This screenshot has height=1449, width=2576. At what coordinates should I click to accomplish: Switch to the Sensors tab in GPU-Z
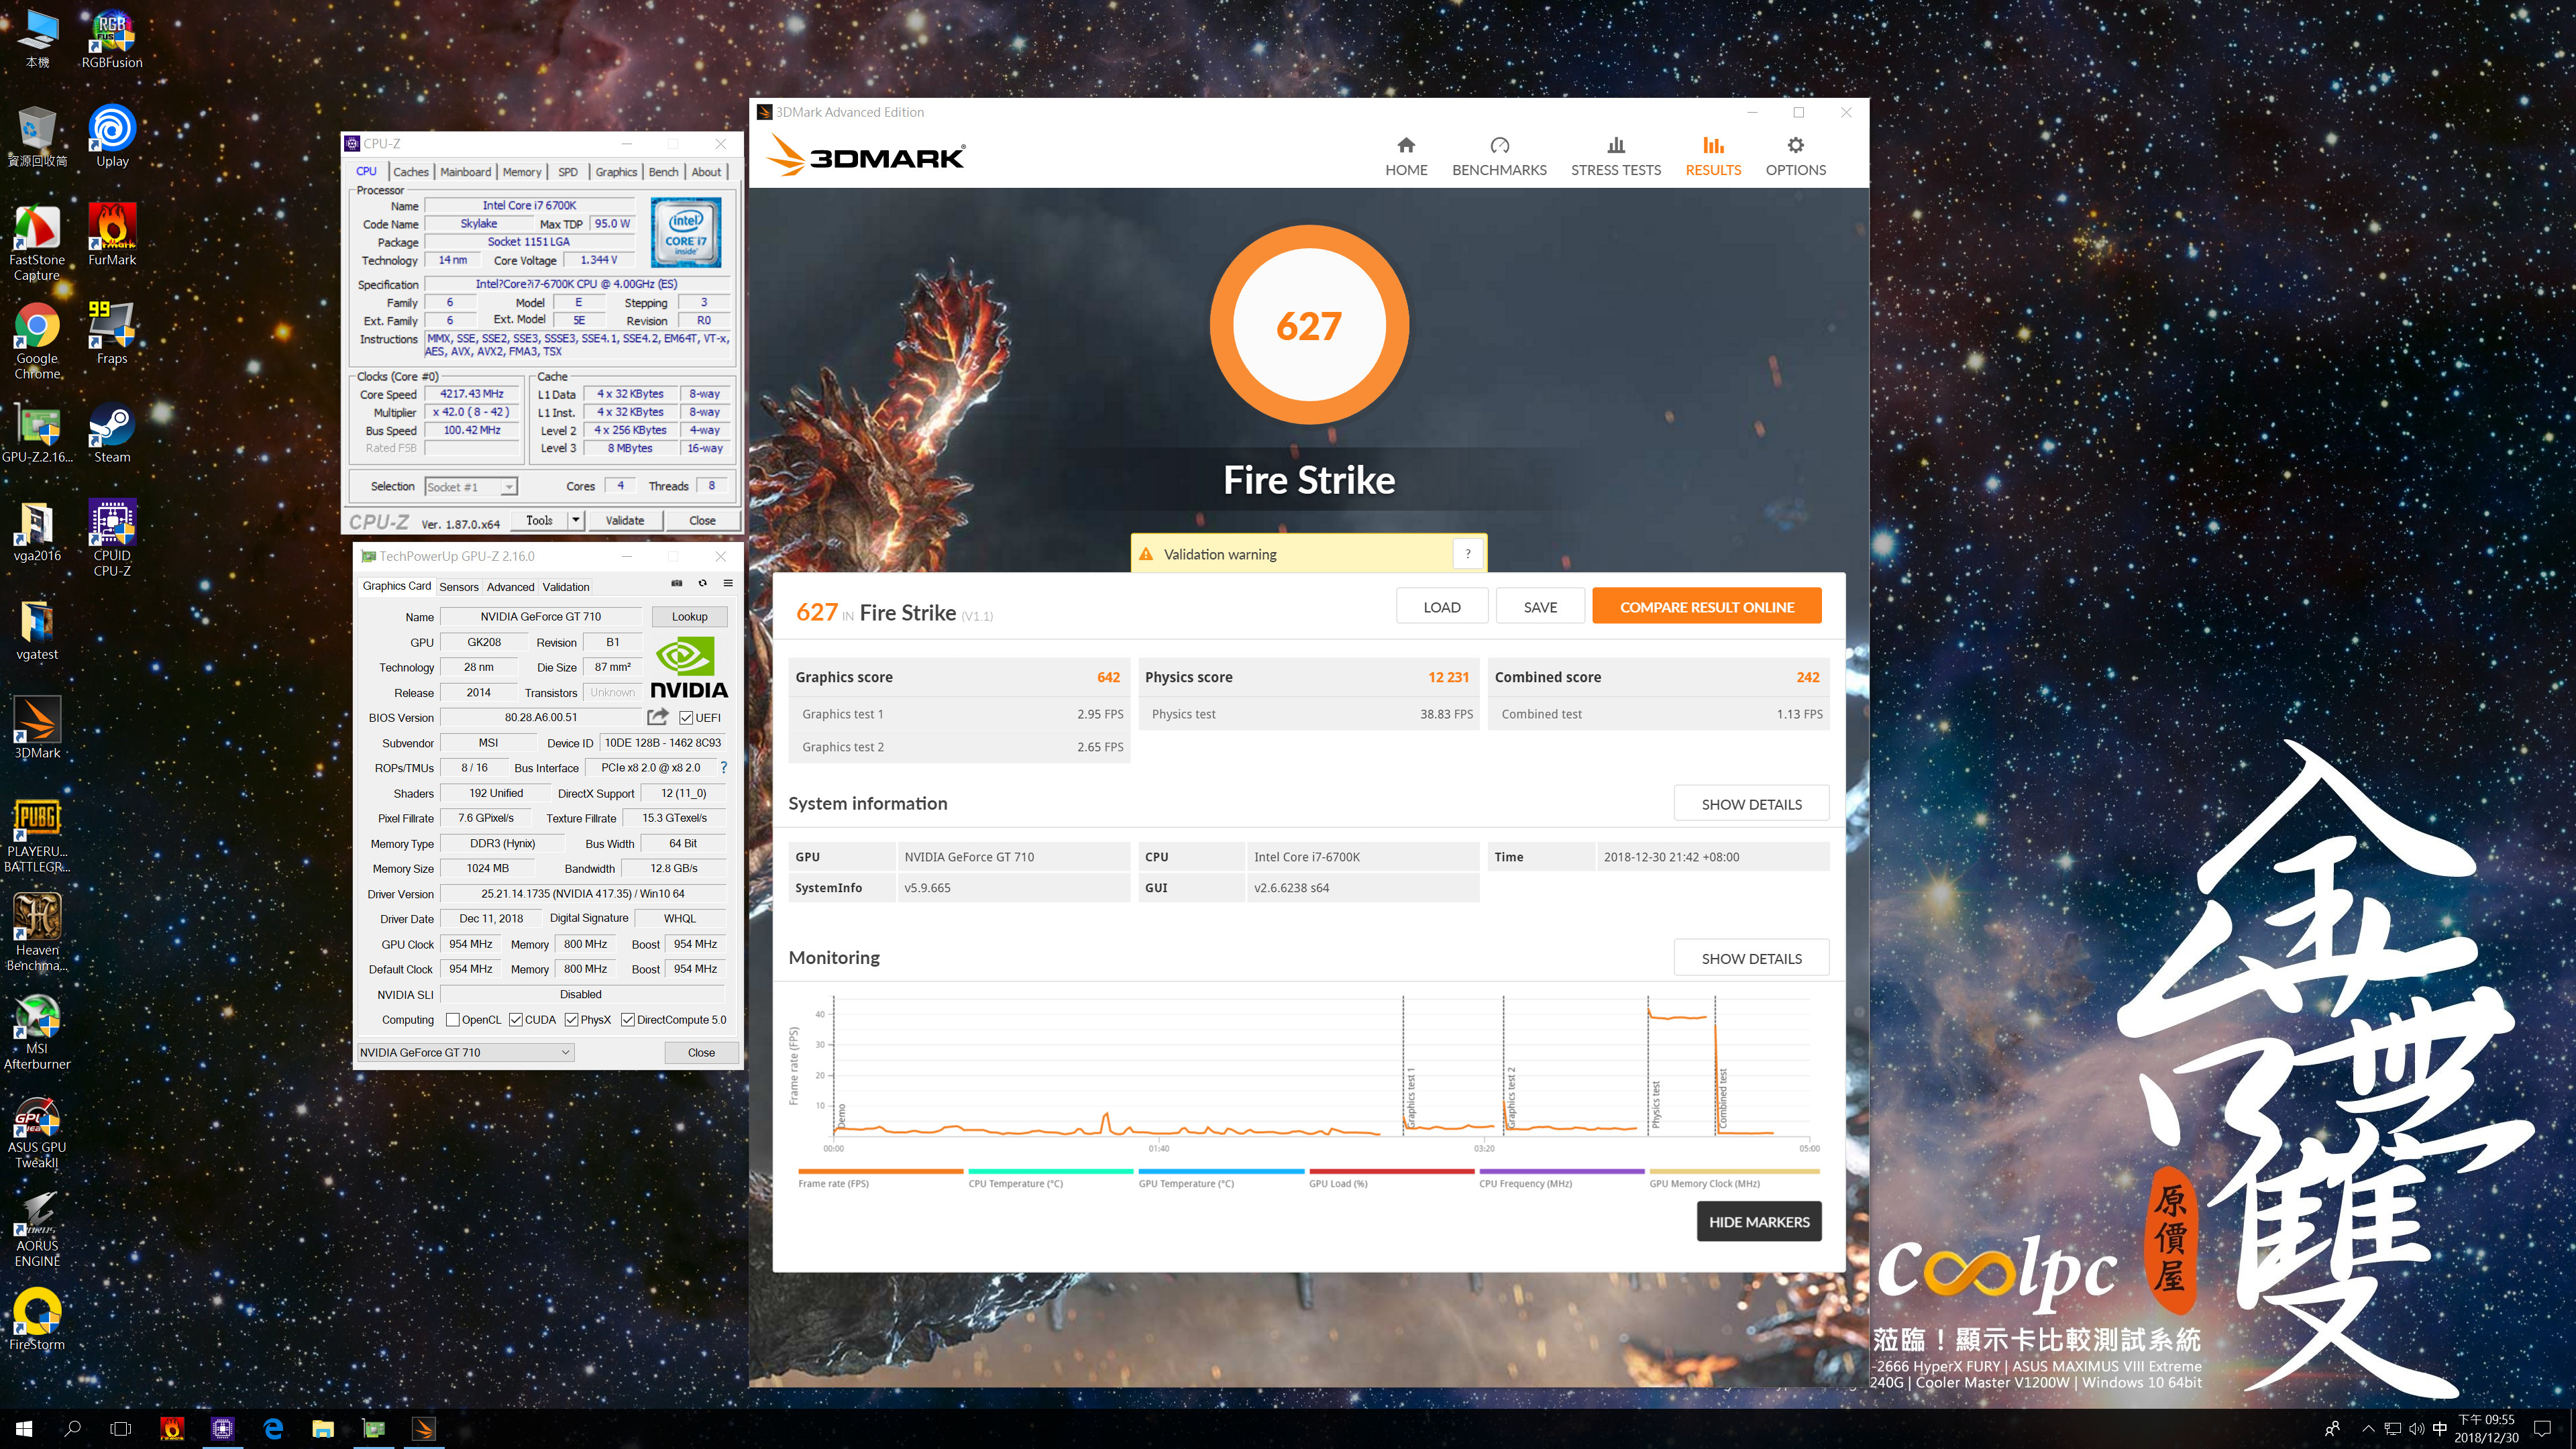(x=459, y=587)
